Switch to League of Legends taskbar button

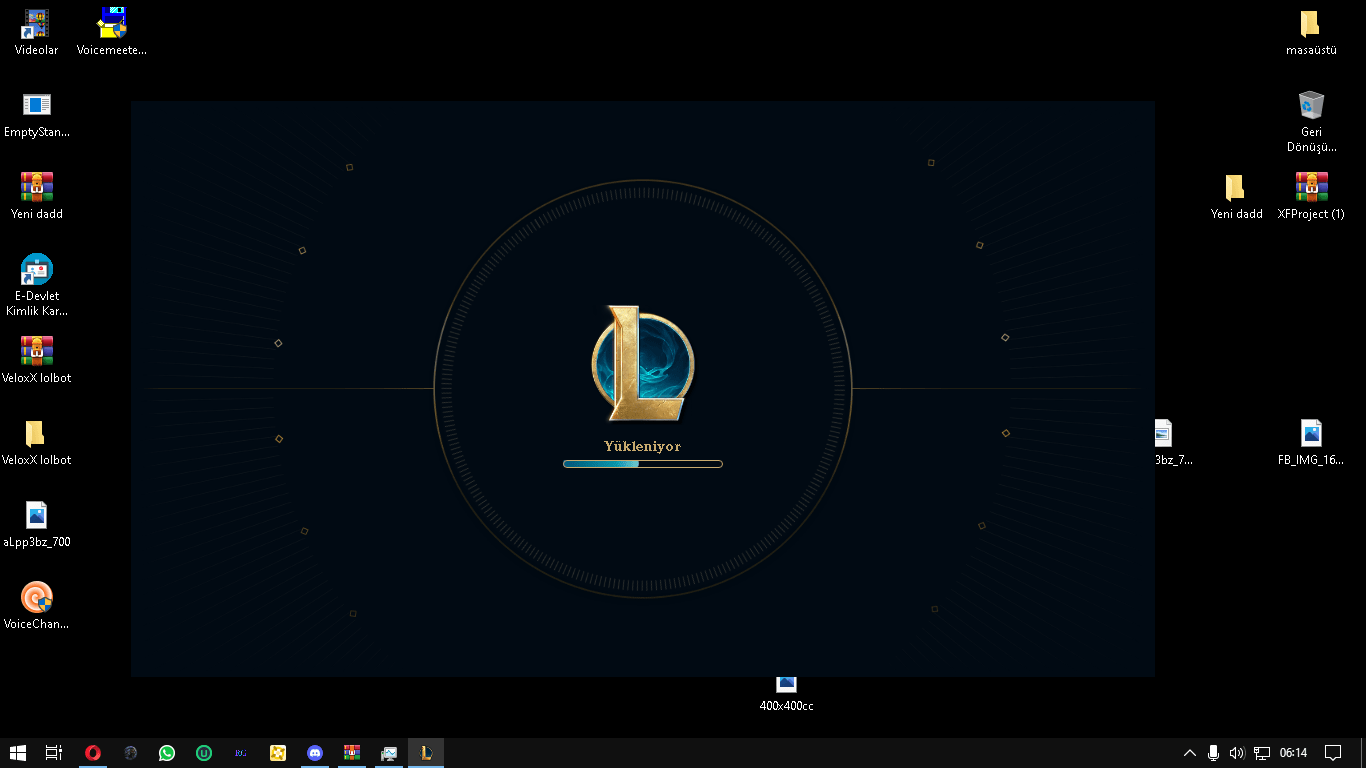pos(426,753)
